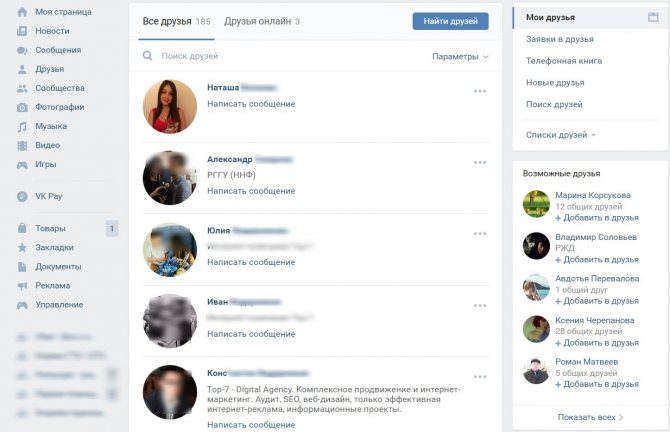
Task: Click the Сообщения speech bubble icon
Action: tap(22, 50)
